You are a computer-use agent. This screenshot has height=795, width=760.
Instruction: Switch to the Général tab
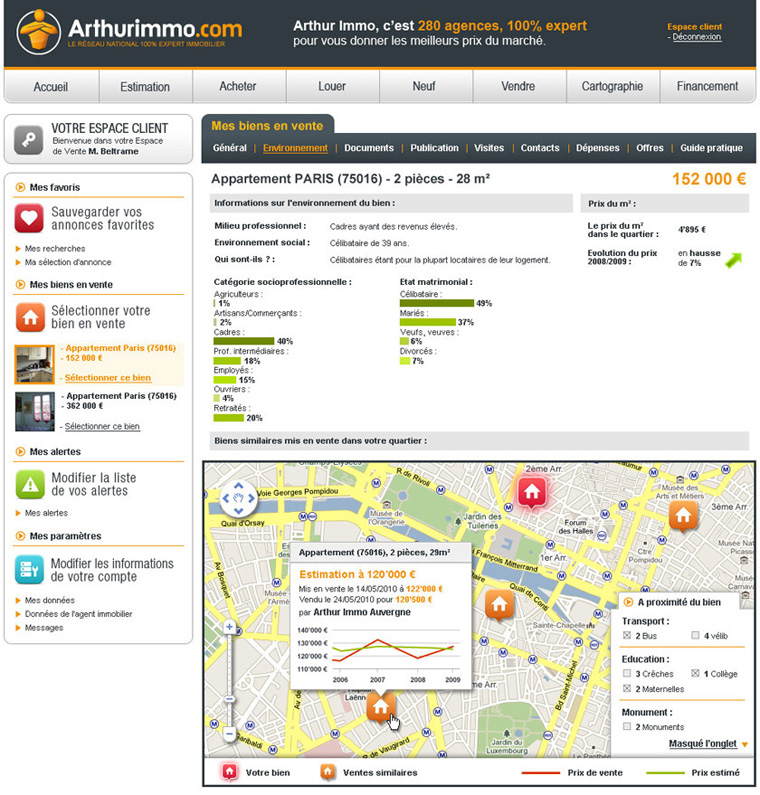click(x=230, y=148)
